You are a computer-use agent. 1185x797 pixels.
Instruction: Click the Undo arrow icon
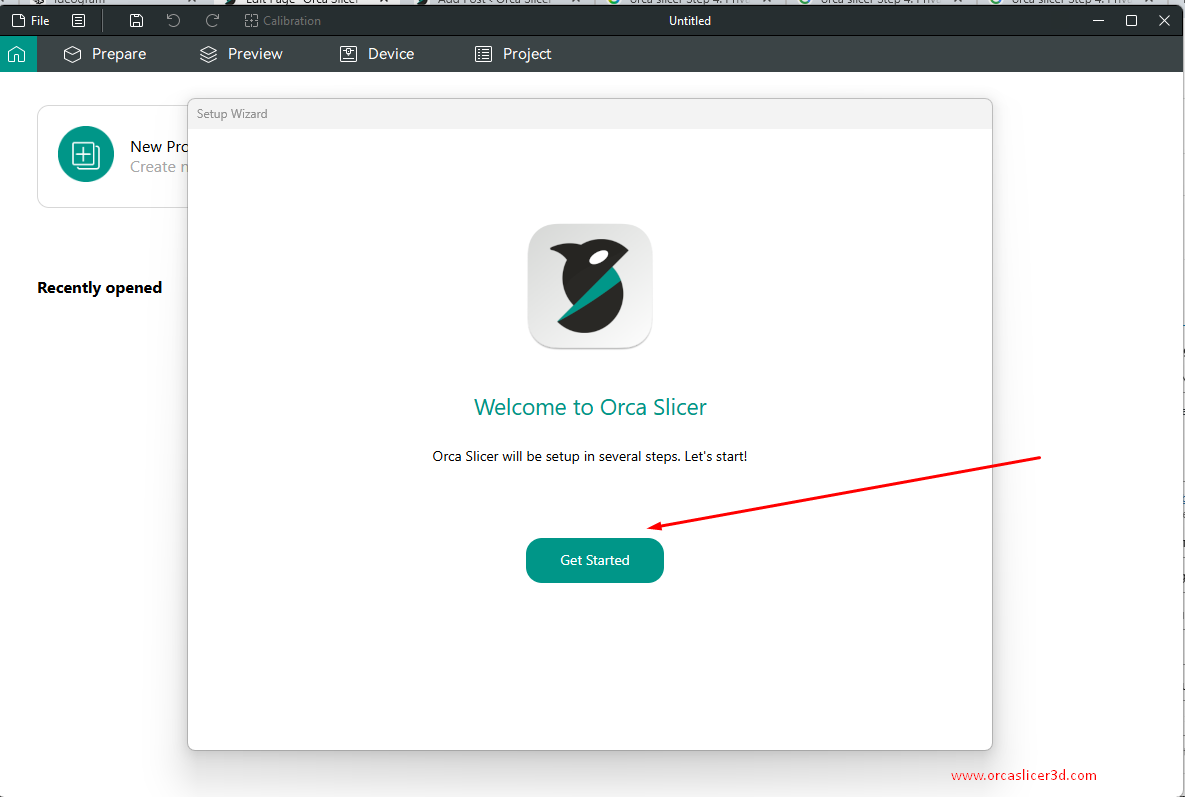(174, 21)
